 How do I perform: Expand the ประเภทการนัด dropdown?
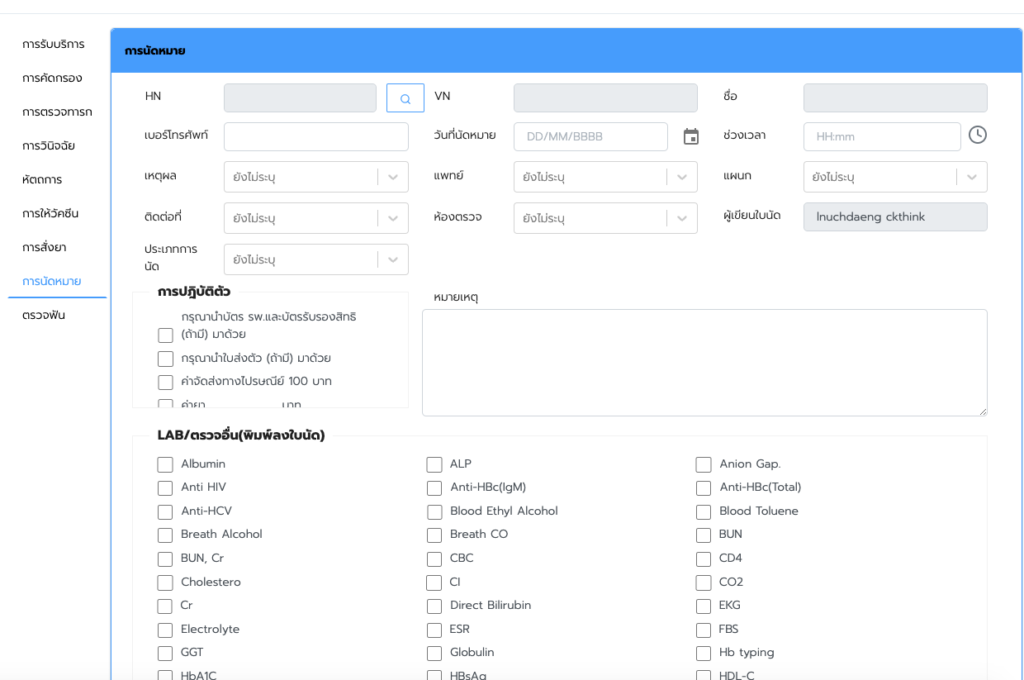pos(393,260)
